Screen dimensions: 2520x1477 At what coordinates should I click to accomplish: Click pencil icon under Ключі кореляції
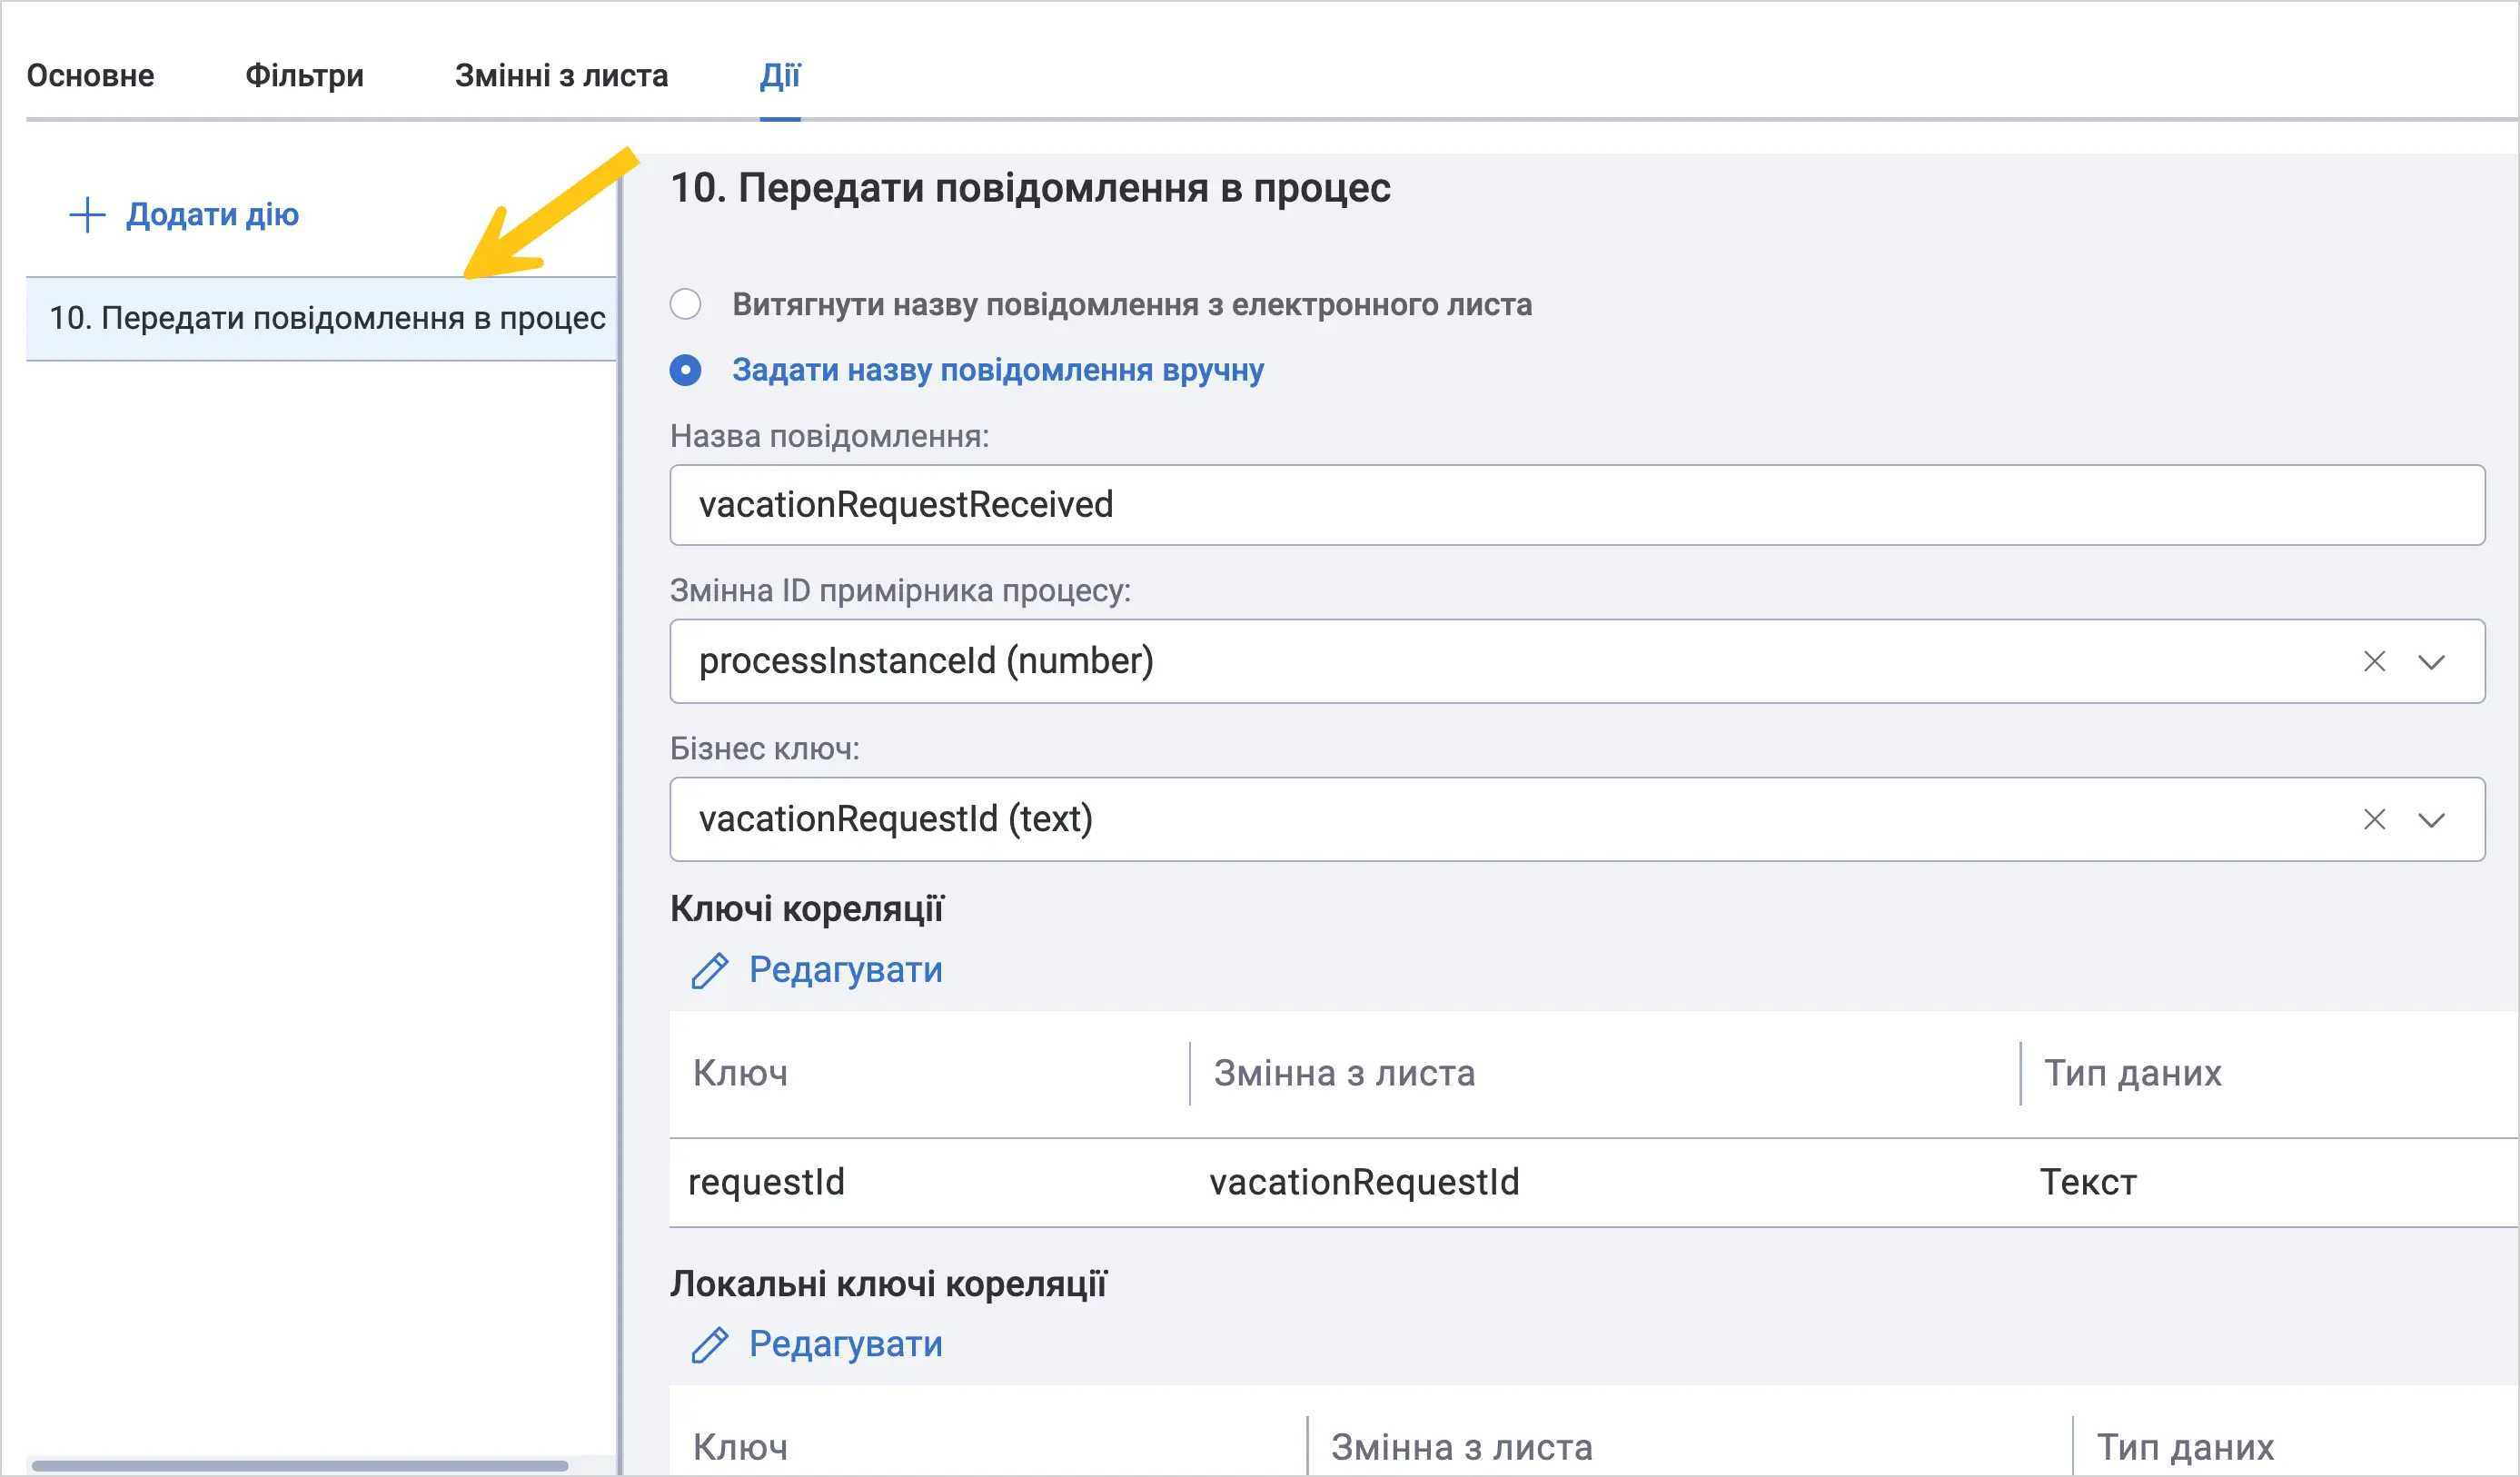click(x=710, y=971)
